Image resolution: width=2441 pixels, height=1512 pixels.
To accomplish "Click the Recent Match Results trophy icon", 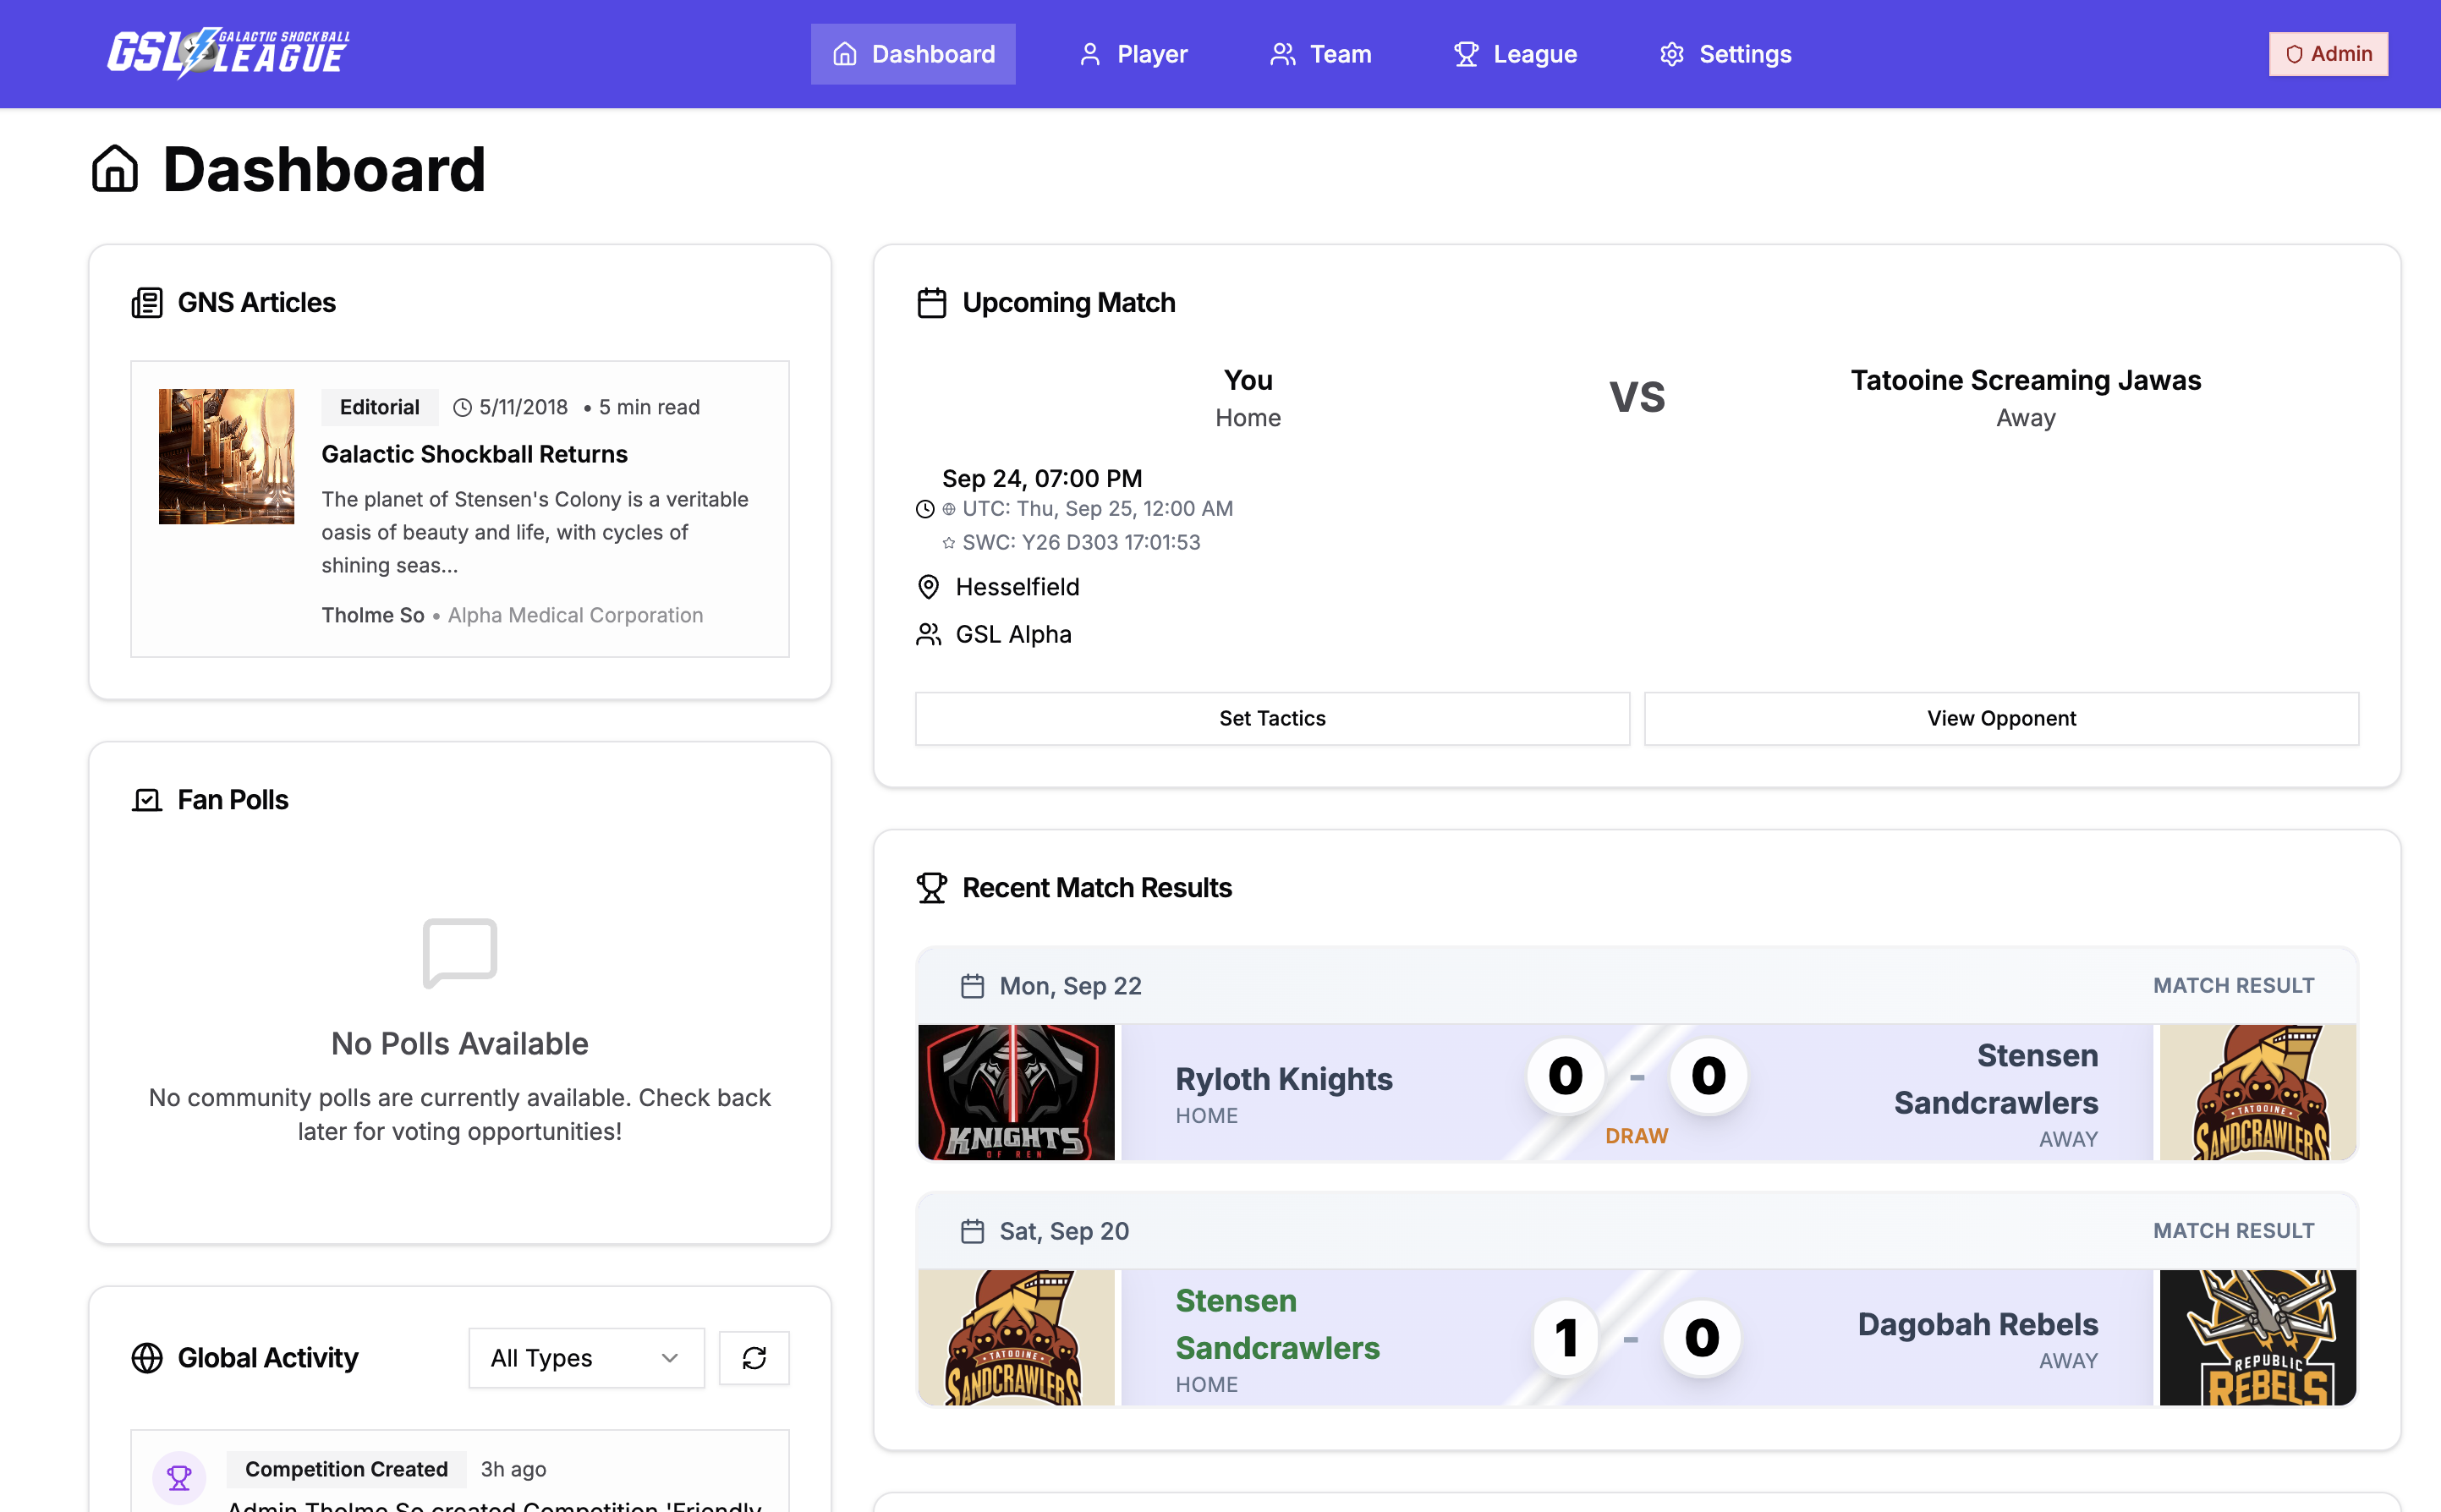I will pyautogui.click(x=931, y=887).
